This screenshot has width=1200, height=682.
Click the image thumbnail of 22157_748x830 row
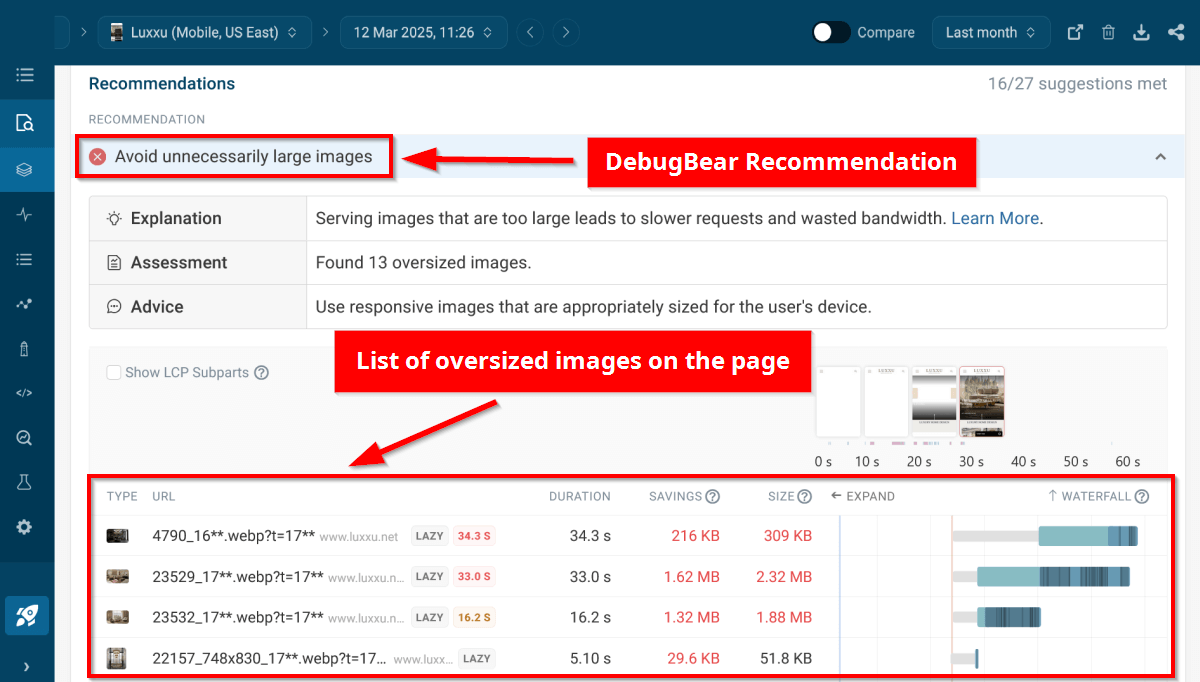118,658
